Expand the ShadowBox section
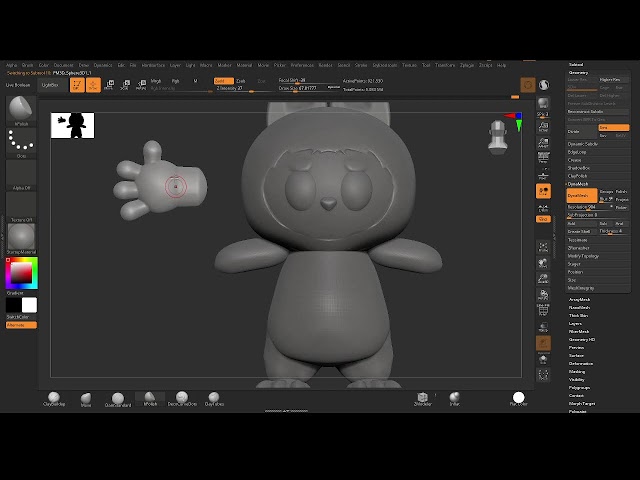640x480 pixels. pyautogui.click(x=579, y=168)
